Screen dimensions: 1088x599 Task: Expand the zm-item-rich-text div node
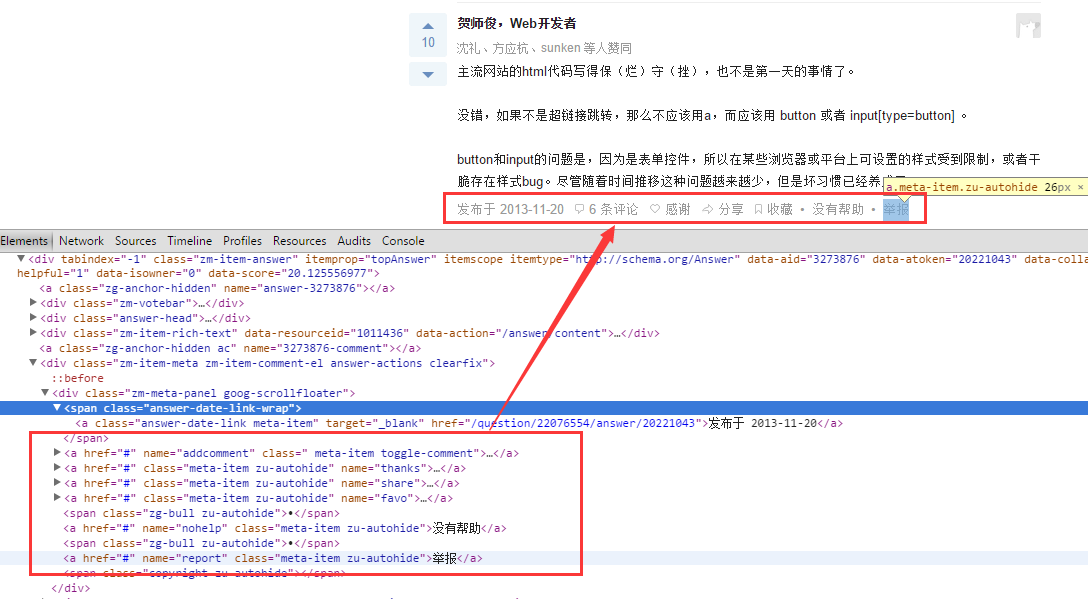click(x=33, y=332)
